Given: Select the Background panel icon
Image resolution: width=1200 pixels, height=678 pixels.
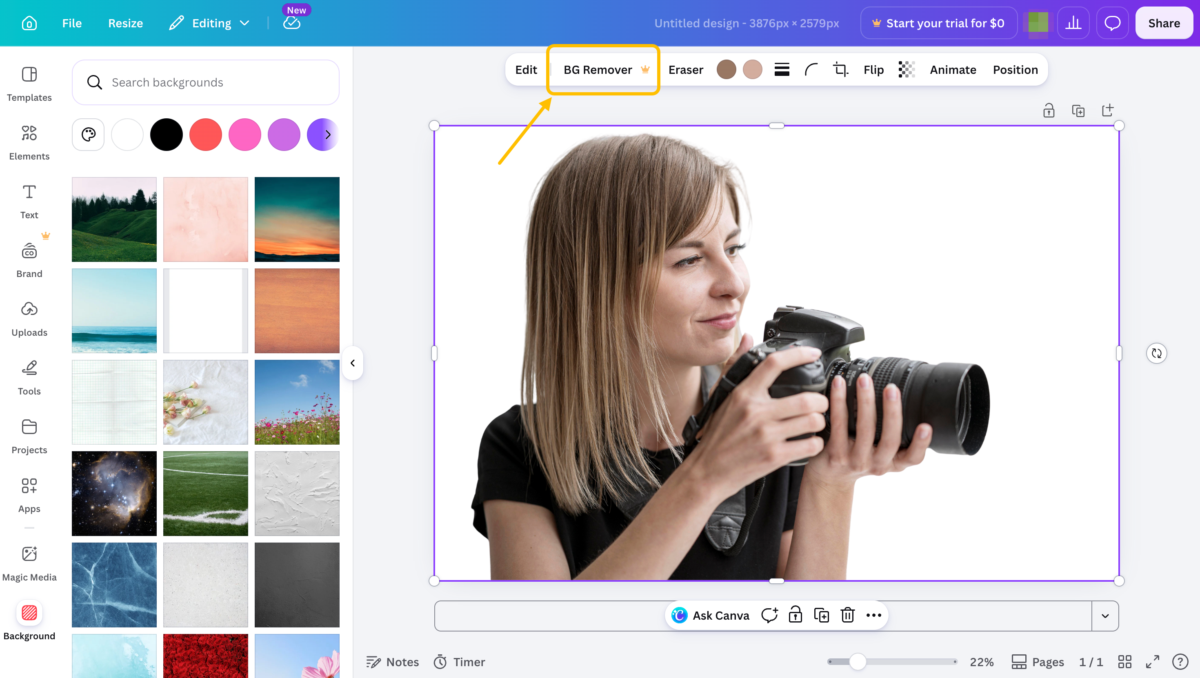Looking at the screenshot, I should 29,612.
